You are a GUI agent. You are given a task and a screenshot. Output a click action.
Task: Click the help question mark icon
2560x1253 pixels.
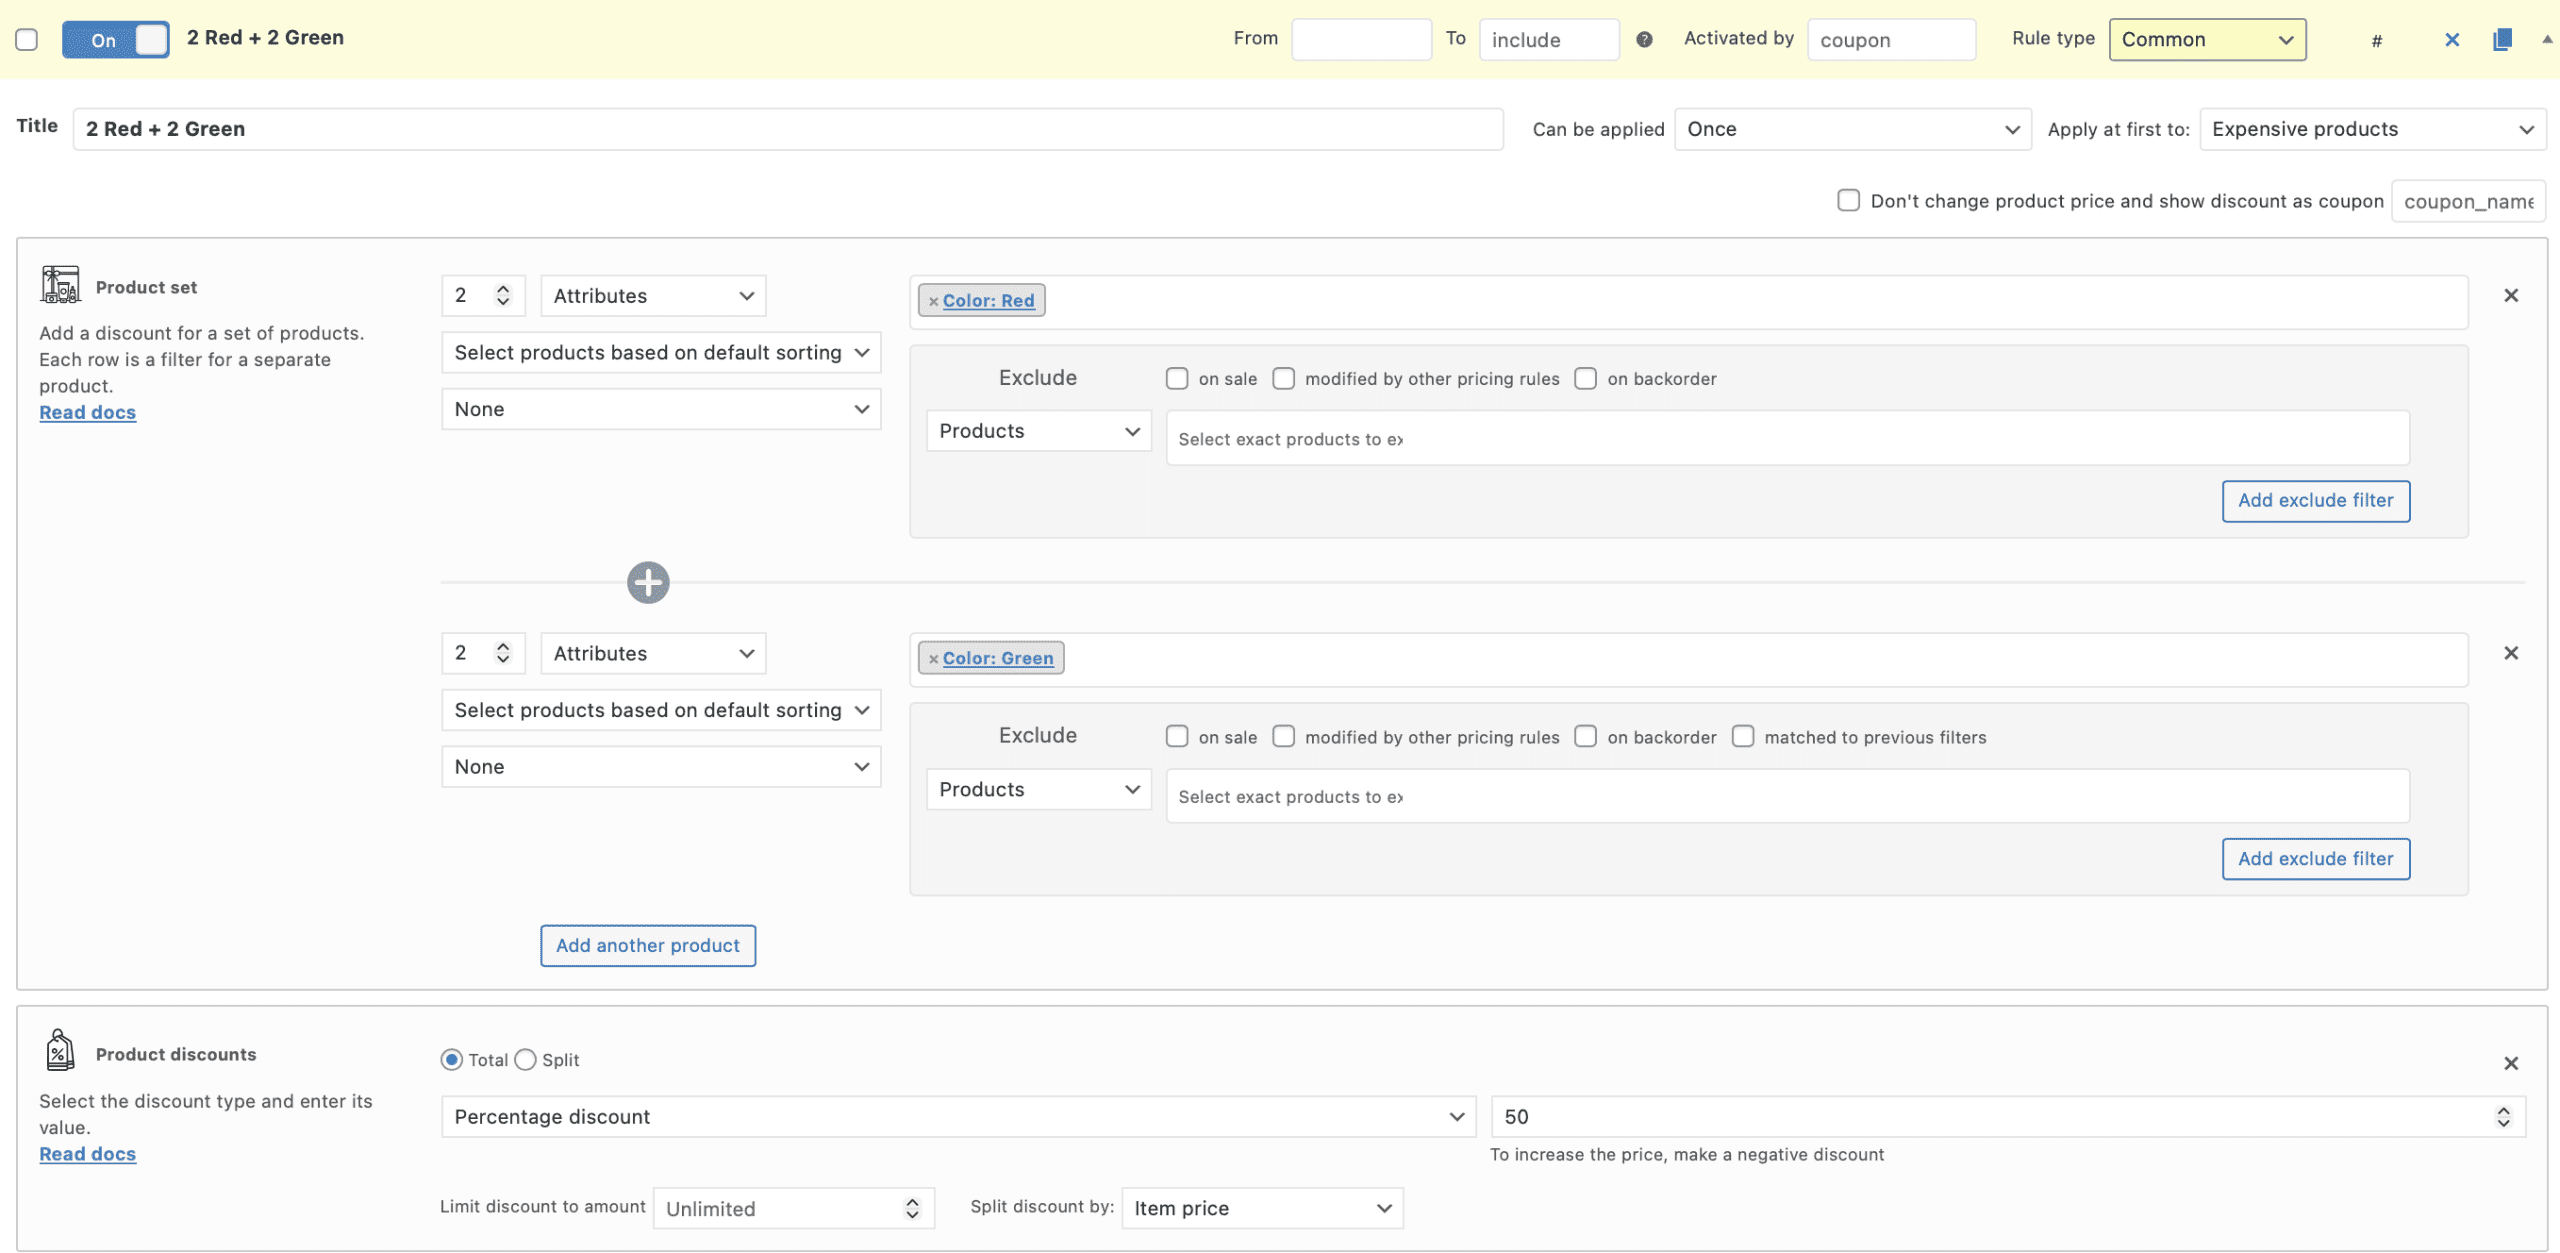(x=1644, y=39)
